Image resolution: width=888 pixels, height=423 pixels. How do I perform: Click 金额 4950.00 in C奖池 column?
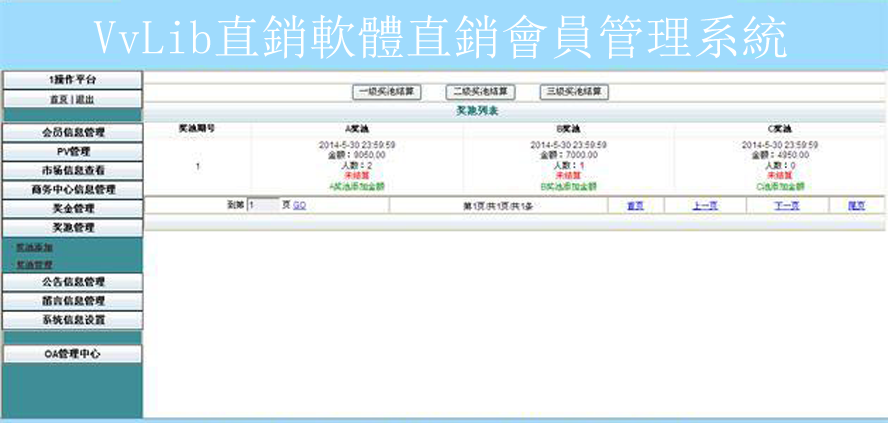point(780,155)
